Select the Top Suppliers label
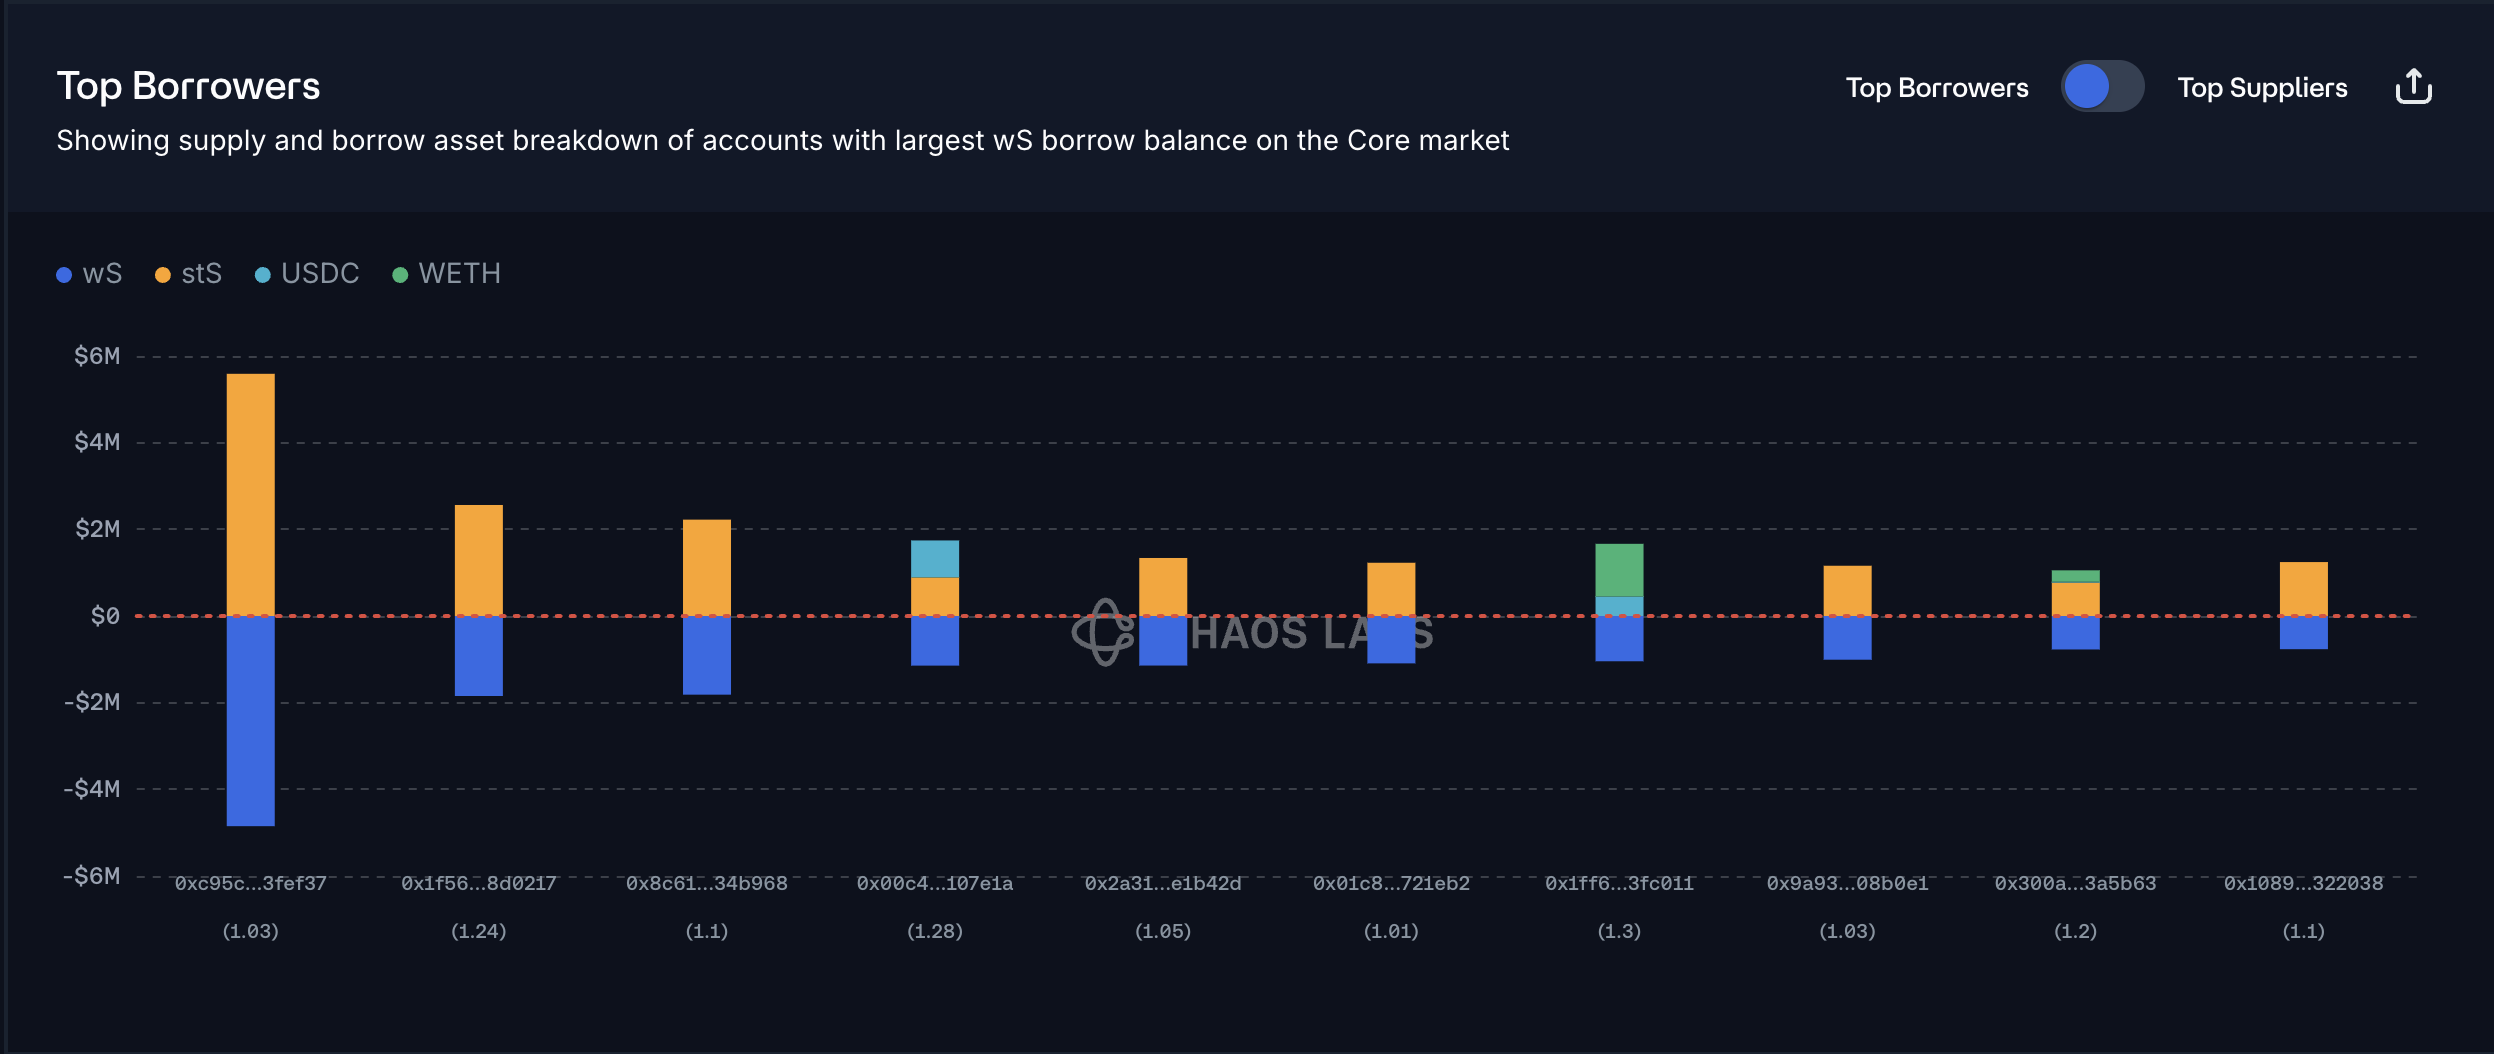This screenshot has height=1054, width=2494. (2262, 88)
